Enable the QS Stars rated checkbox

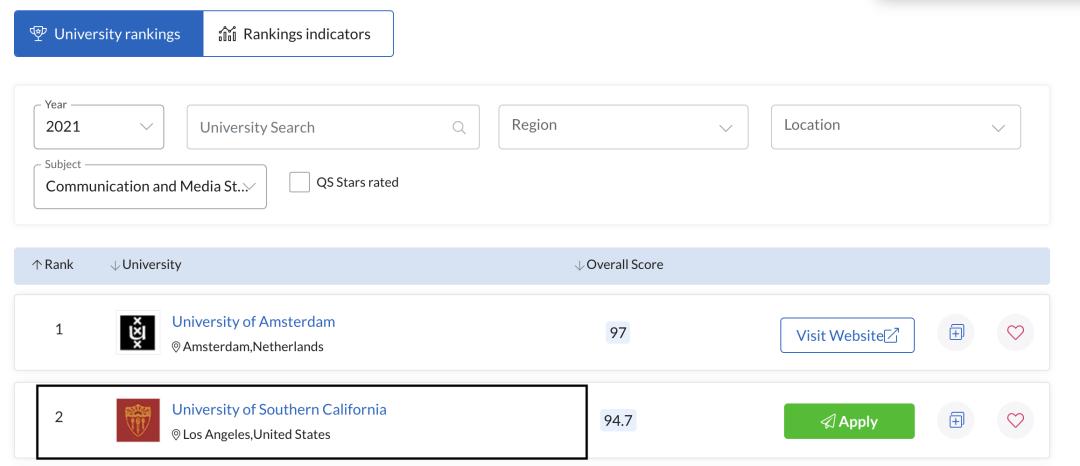[299, 182]
